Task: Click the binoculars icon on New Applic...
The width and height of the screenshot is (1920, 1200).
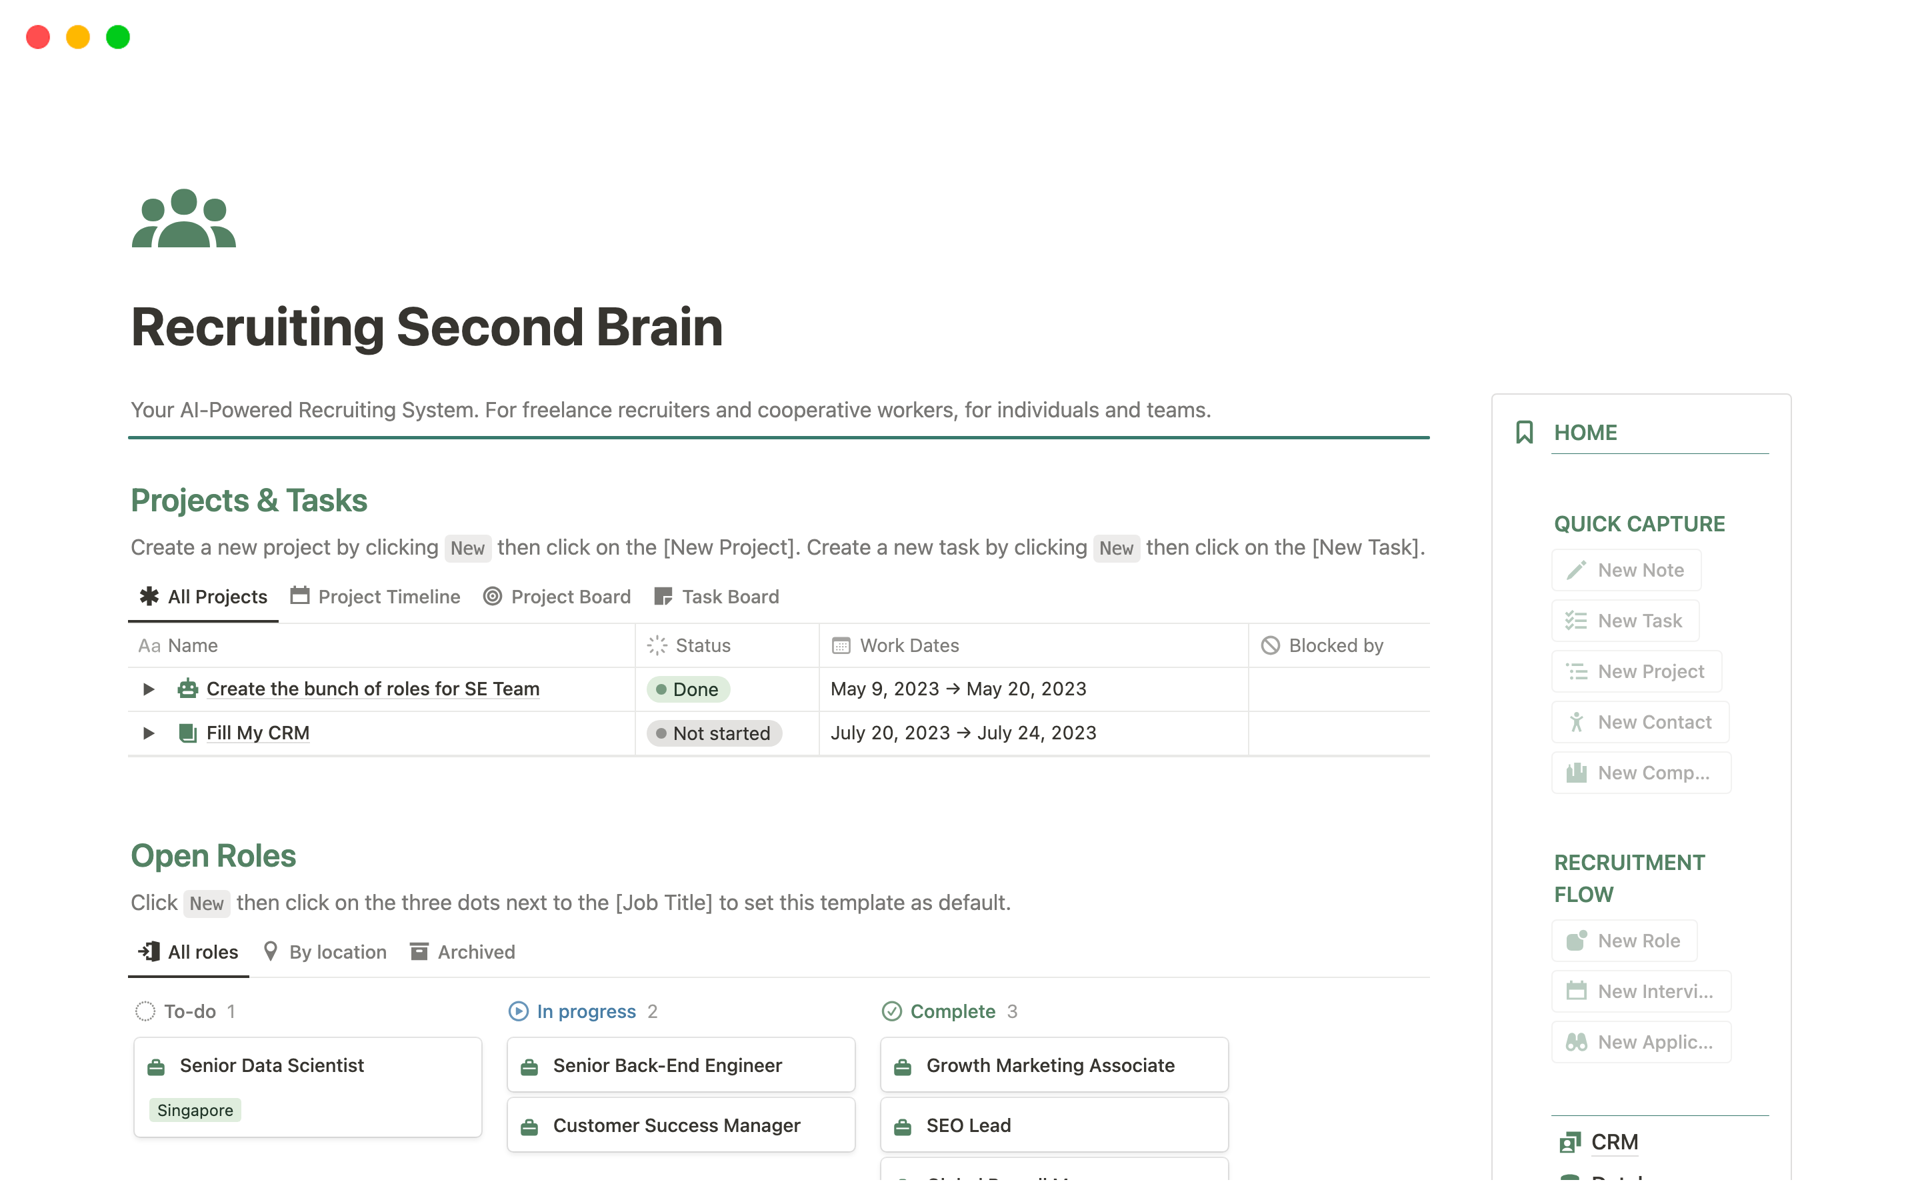Action: [1577, 1042]
